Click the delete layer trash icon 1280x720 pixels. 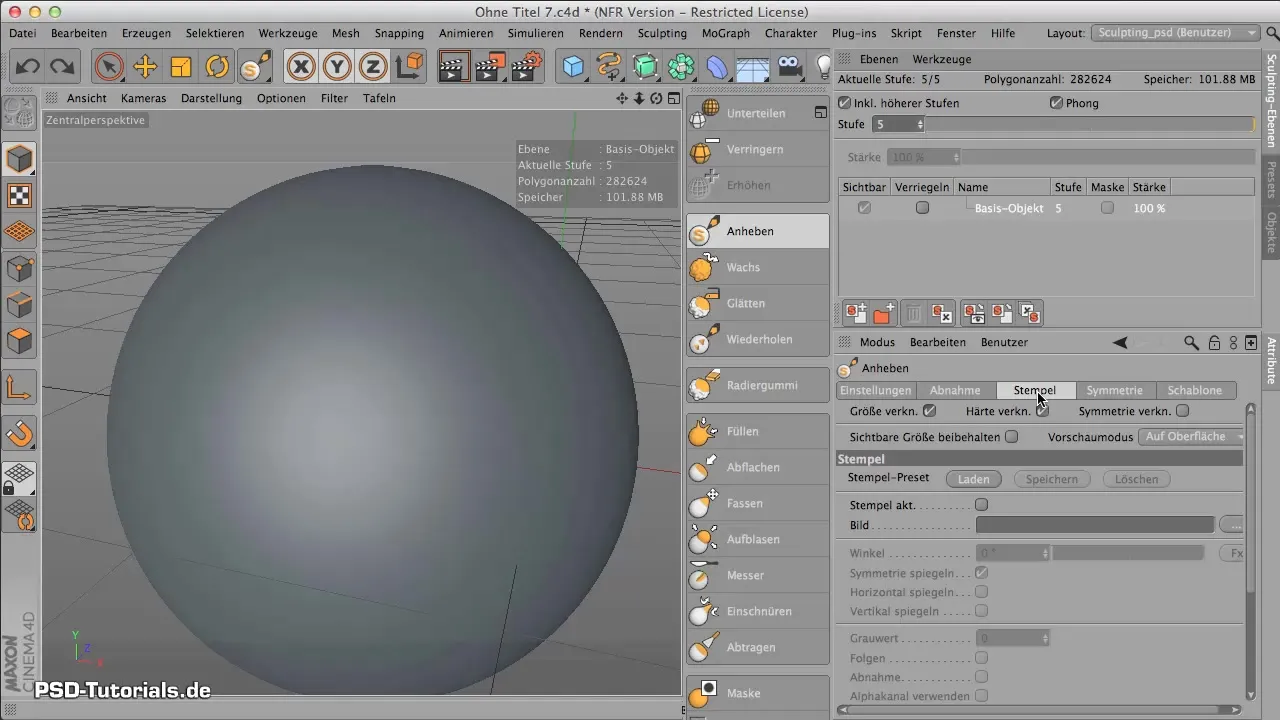tap(913, 314)
